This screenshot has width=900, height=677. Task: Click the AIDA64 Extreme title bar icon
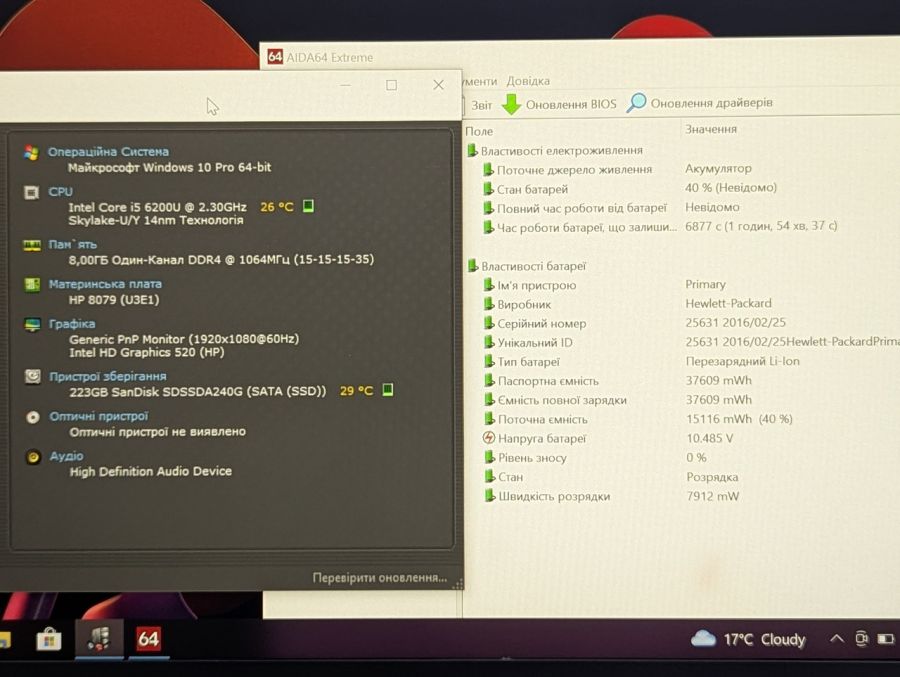tap(276, 56)
